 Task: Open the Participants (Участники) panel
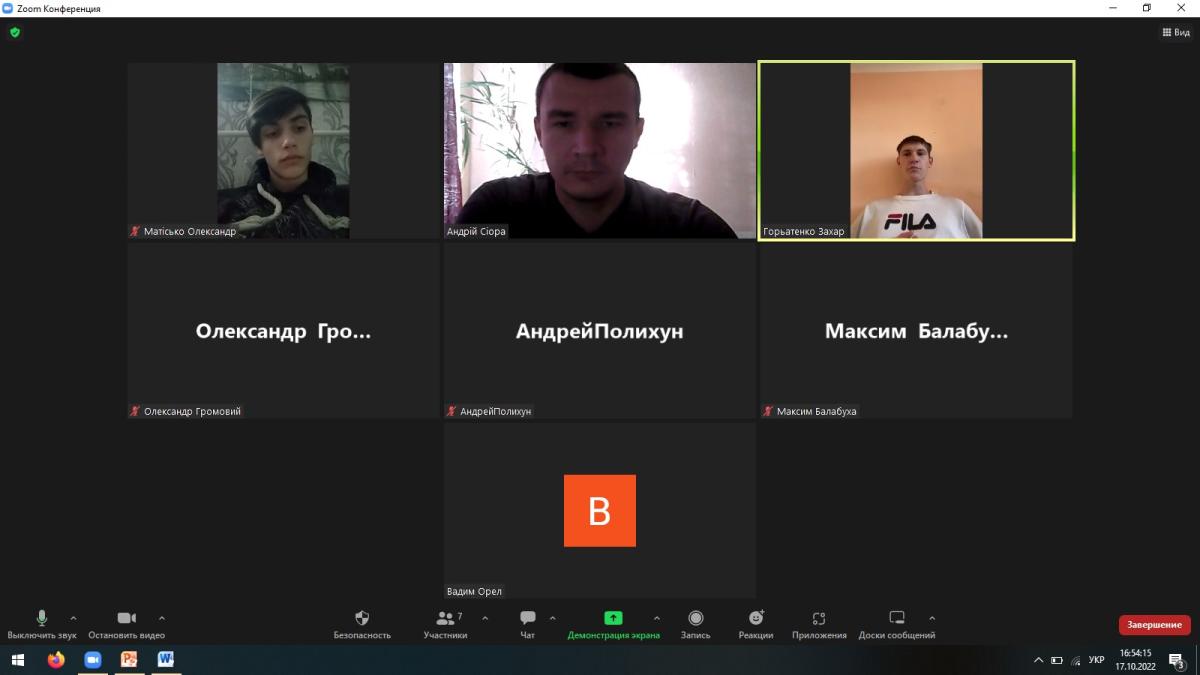(446, 619)
